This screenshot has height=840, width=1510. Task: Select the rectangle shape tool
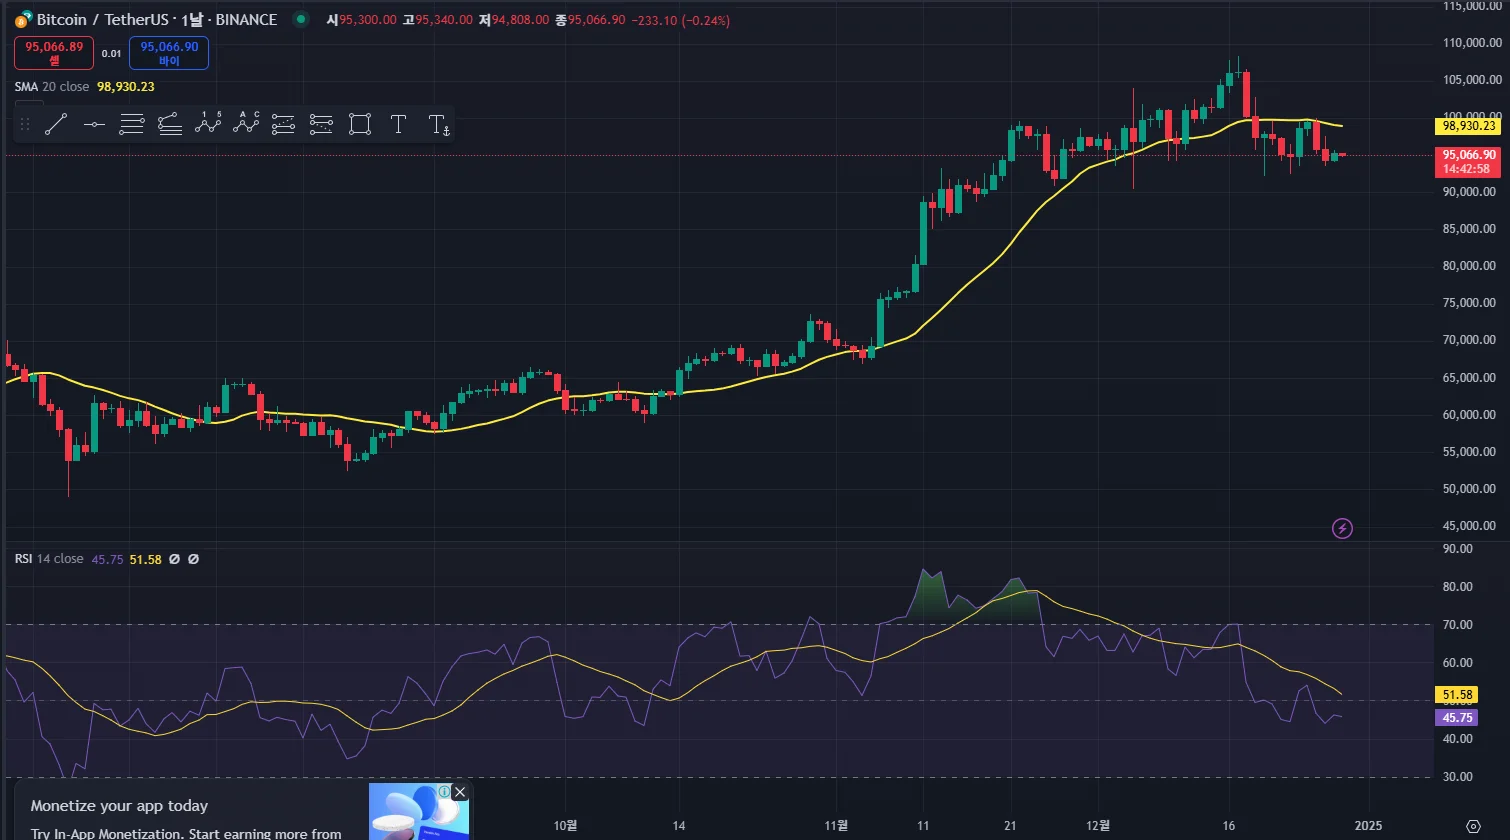[x=360, y=124]
